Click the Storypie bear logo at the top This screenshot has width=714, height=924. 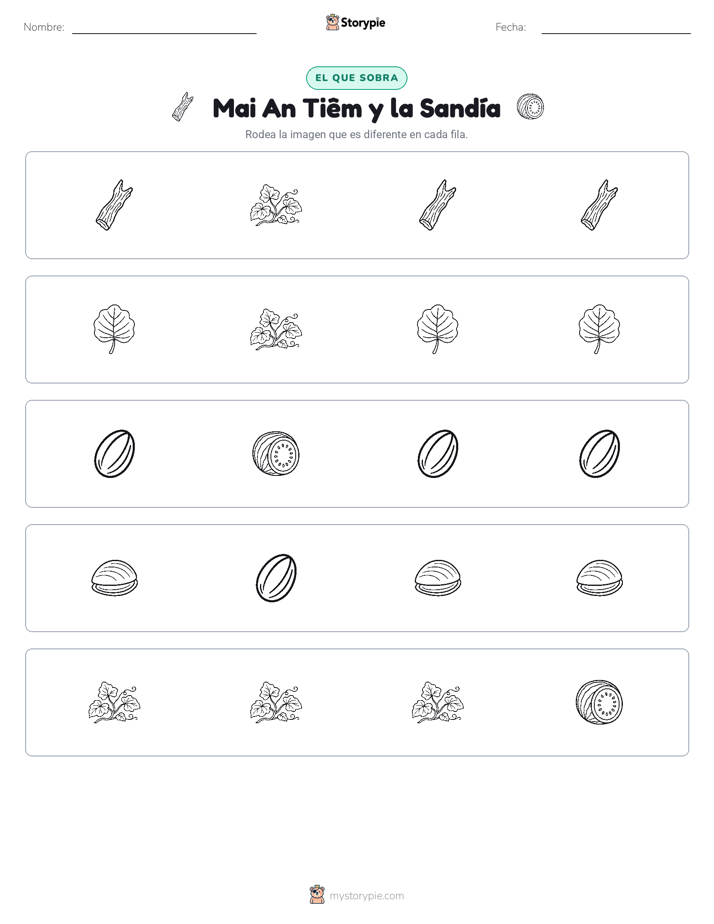click(x=332, y=22)
